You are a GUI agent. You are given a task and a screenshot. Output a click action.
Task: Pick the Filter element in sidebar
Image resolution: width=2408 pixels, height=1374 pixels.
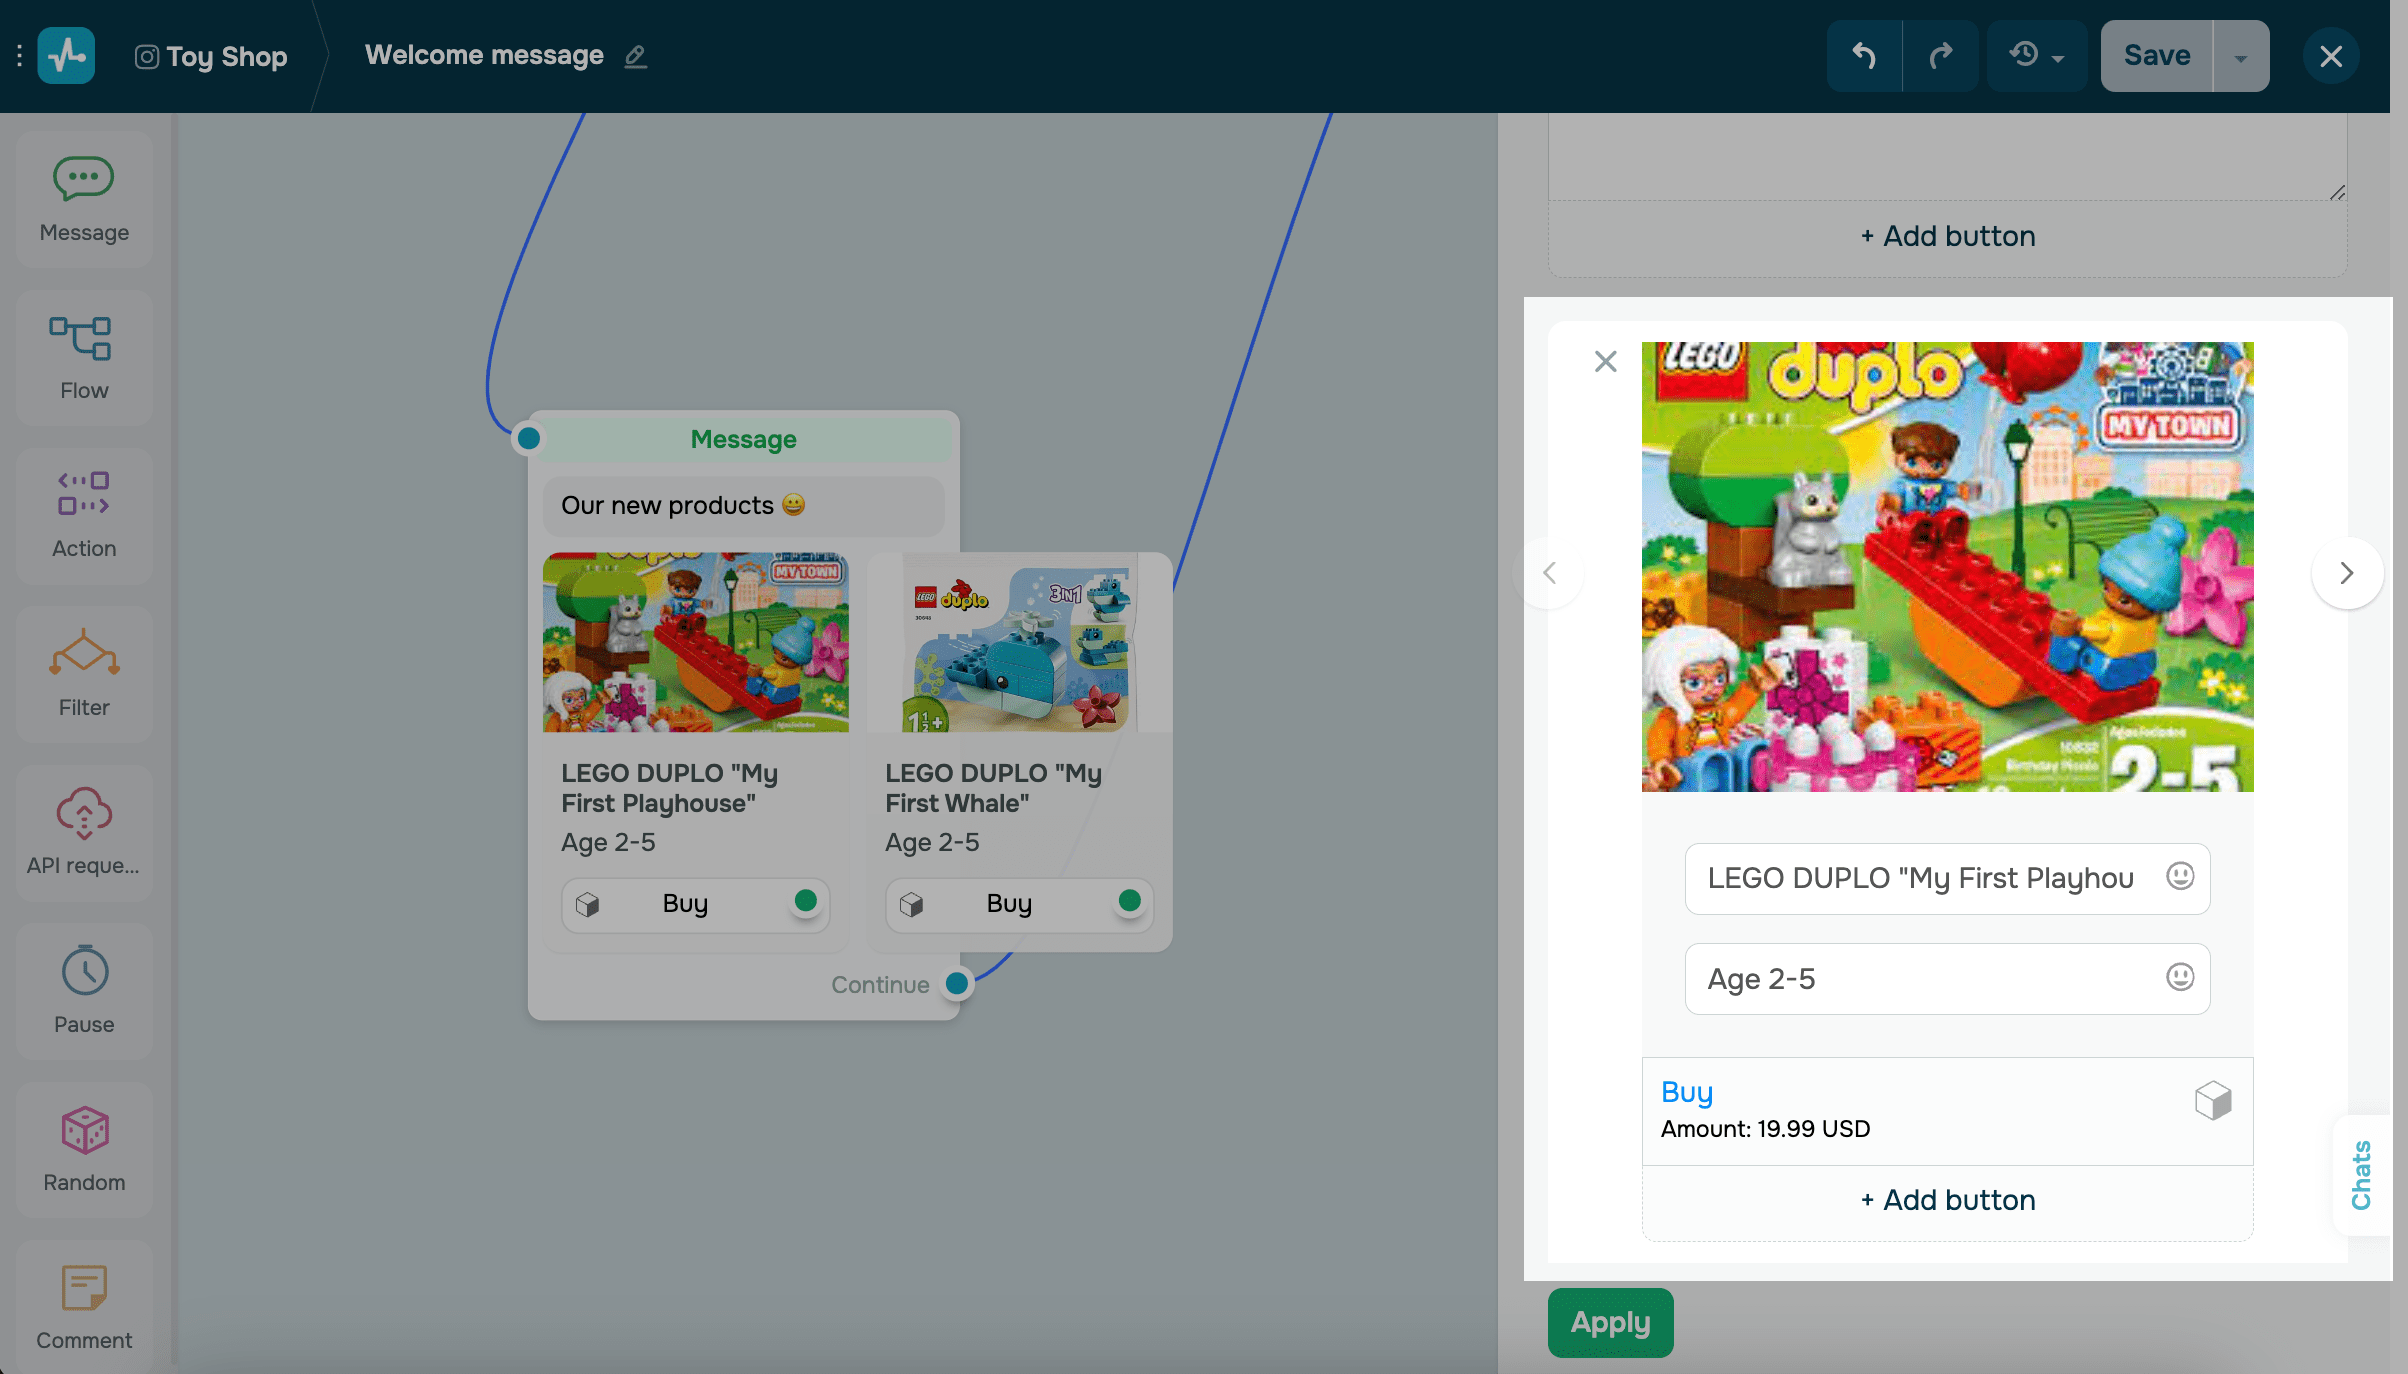tap(84, 674)
